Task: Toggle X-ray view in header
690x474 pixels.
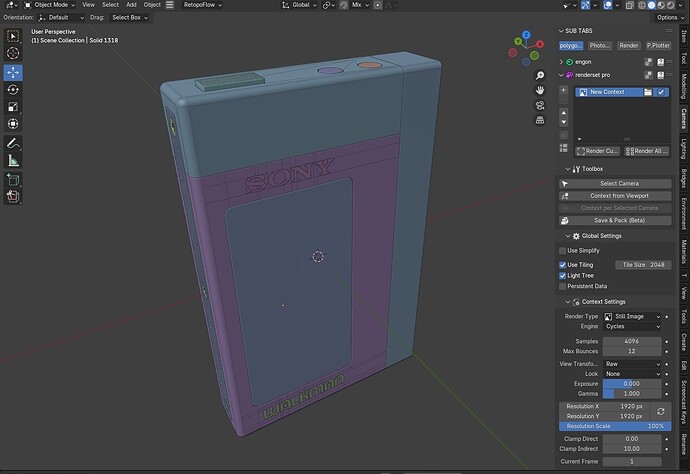Action: [x=630, y=5]
